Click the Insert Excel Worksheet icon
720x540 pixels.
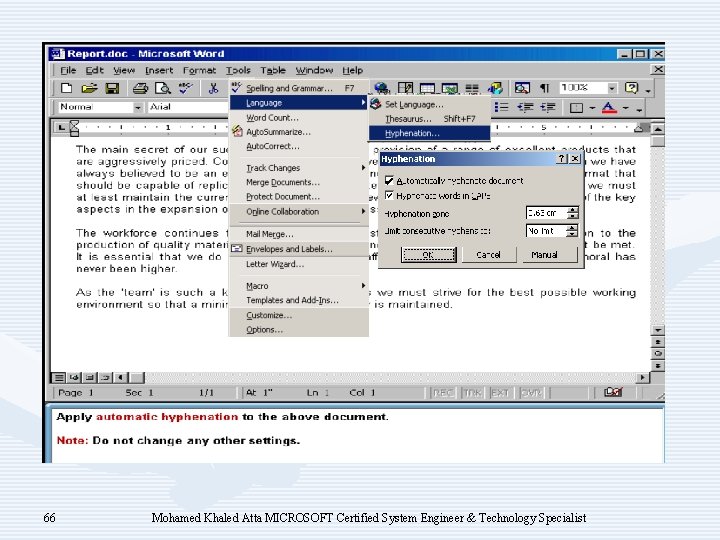(450, 88)
